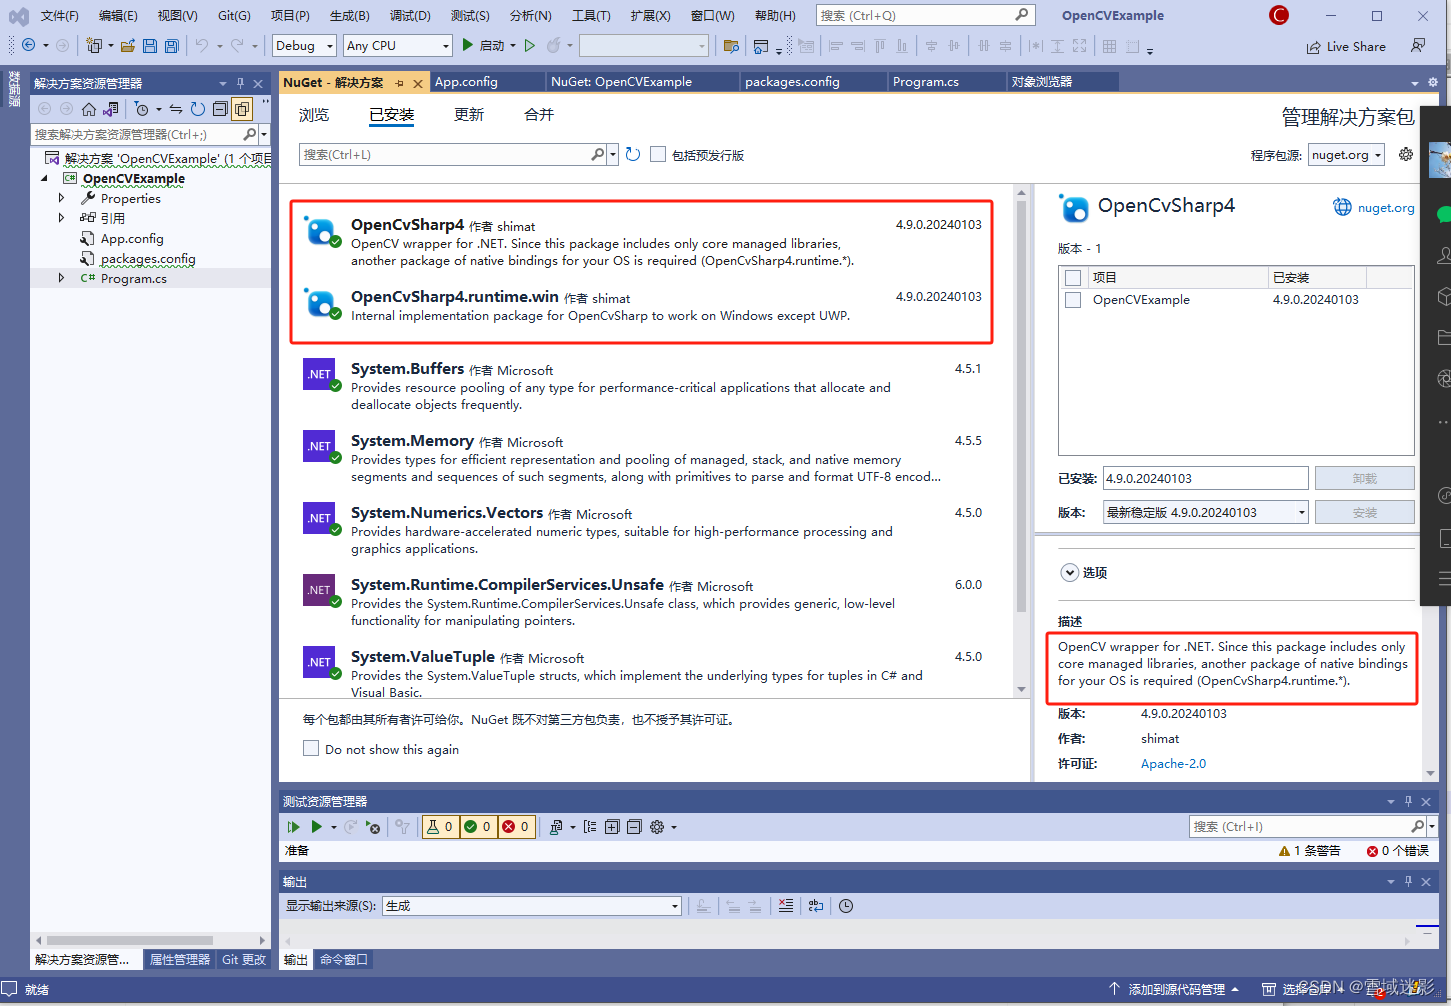Click the Navigate Backward arrow icon

tap(28, 45)
